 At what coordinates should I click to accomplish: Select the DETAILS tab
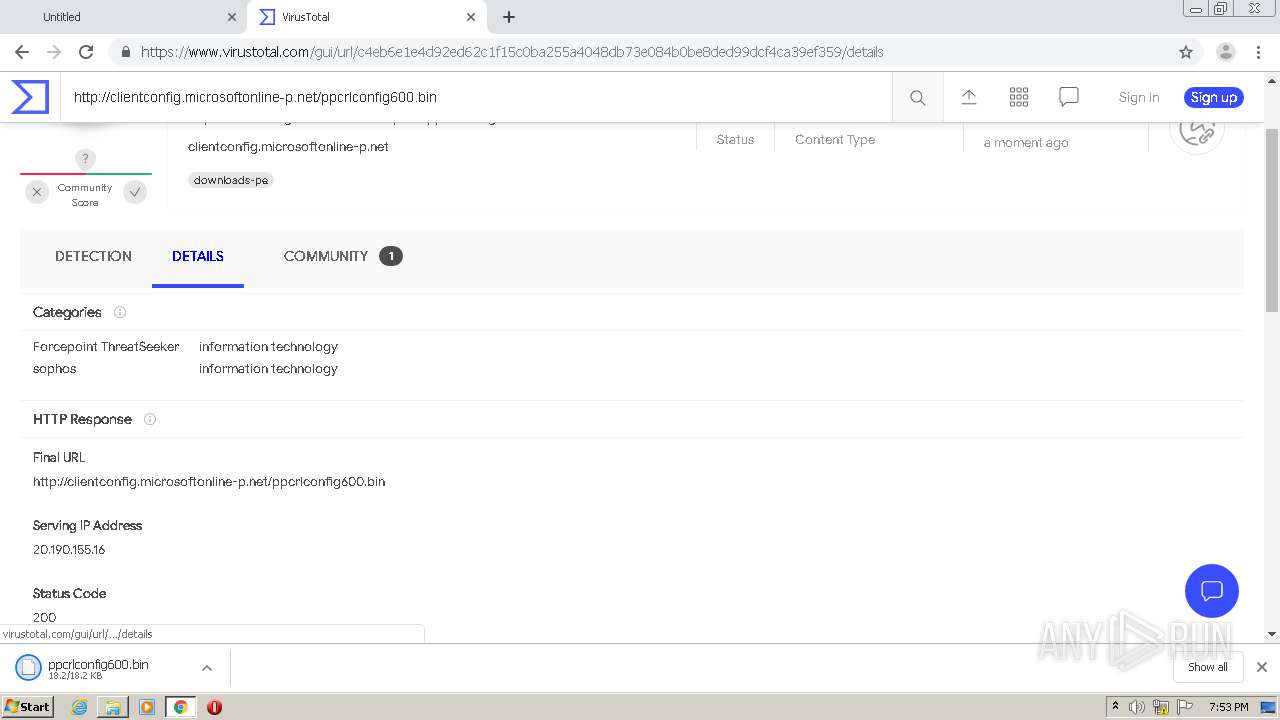pyautogui.click(x=198, y=256)
